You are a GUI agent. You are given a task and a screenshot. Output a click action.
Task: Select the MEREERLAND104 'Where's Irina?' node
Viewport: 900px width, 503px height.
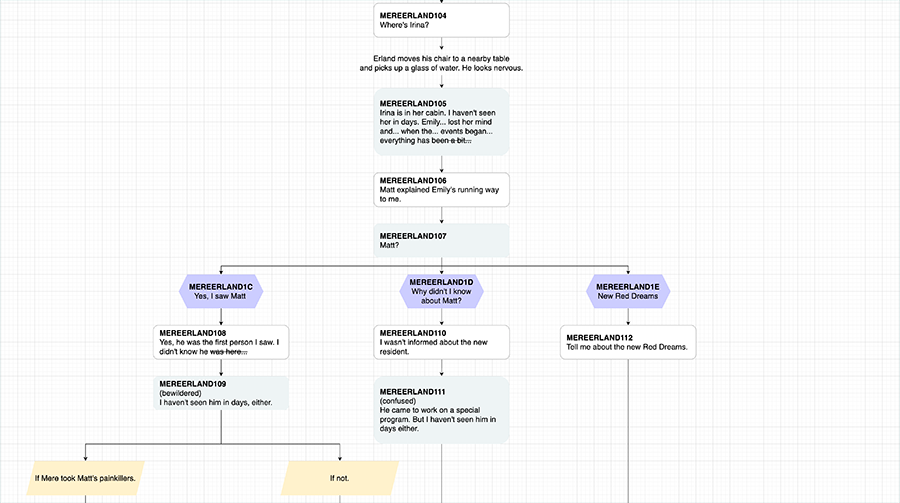pos(441,21)
